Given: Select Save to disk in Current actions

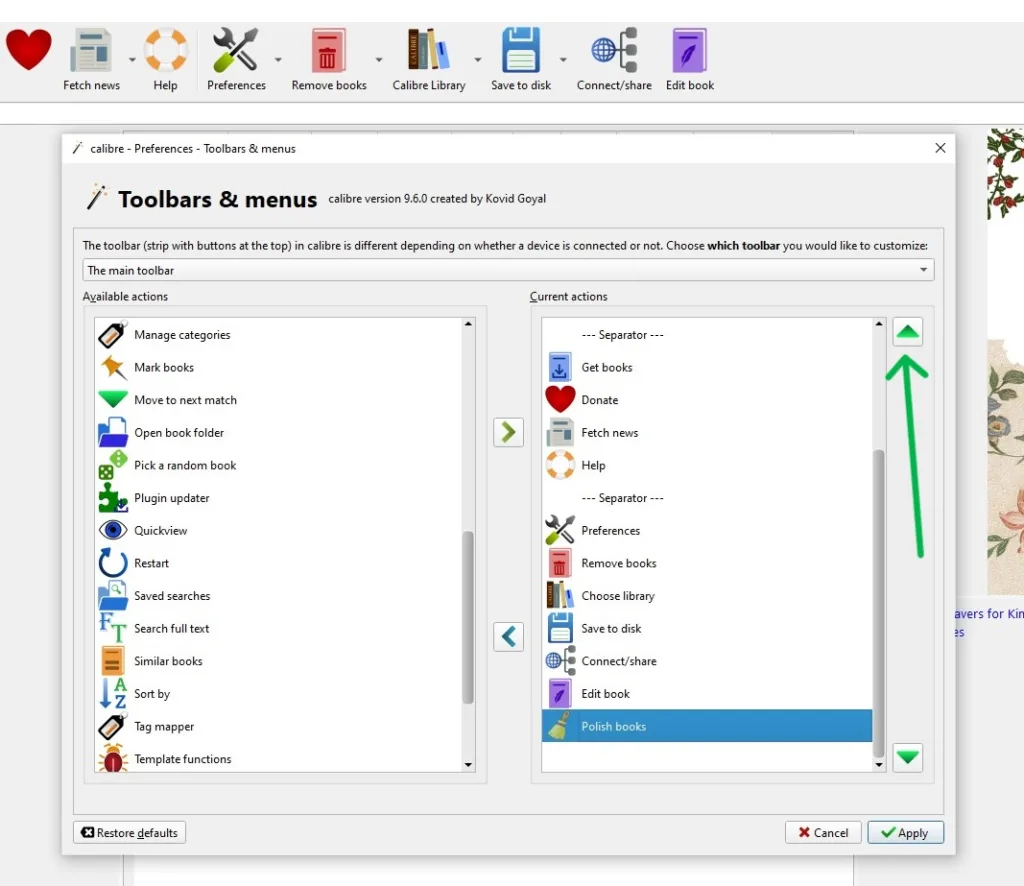Looking at the screenshot, I should tap(707, 628).
